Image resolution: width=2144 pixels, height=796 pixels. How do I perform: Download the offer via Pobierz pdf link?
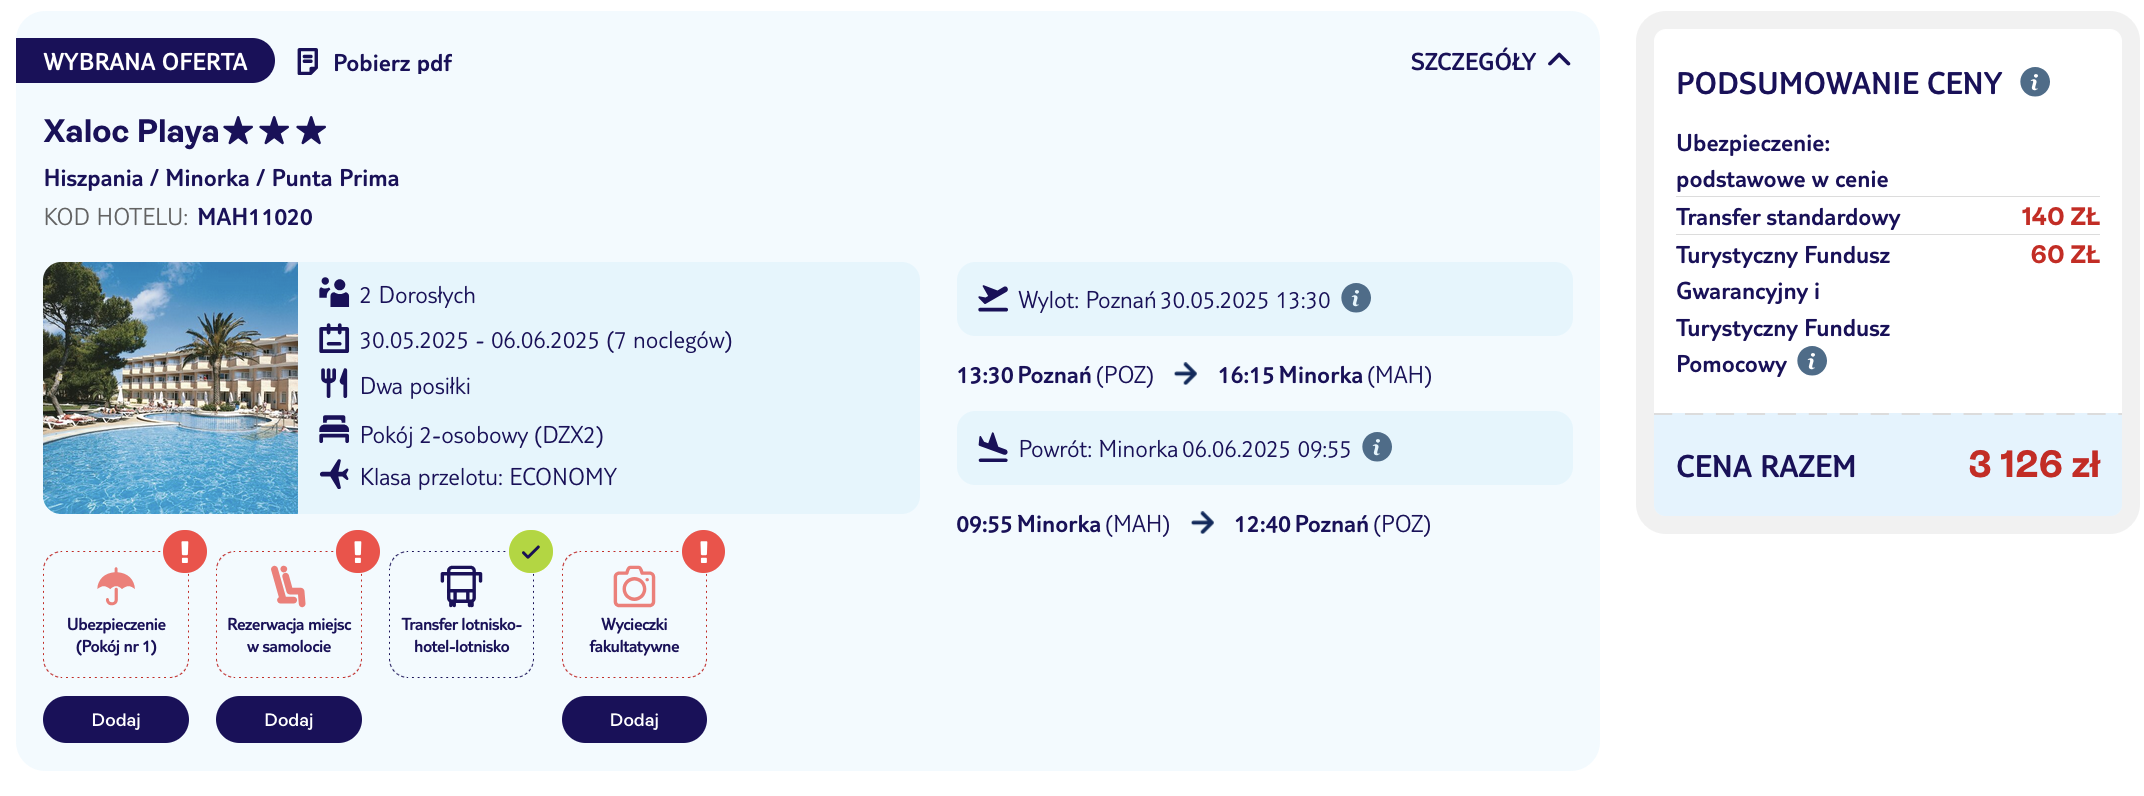[x=392, y=63]
